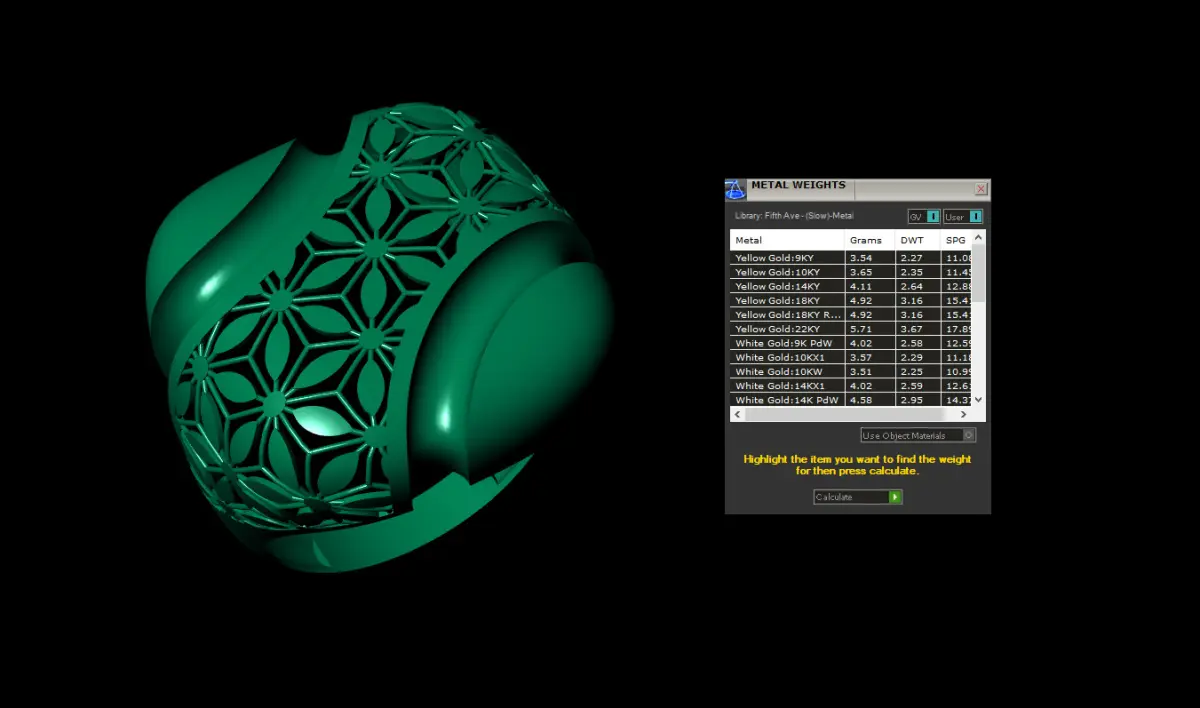Image resolution: width=1200 pixels, height=708 pixels.
Task: Click the horizontal scrollbar thumb
Action: 842,414
